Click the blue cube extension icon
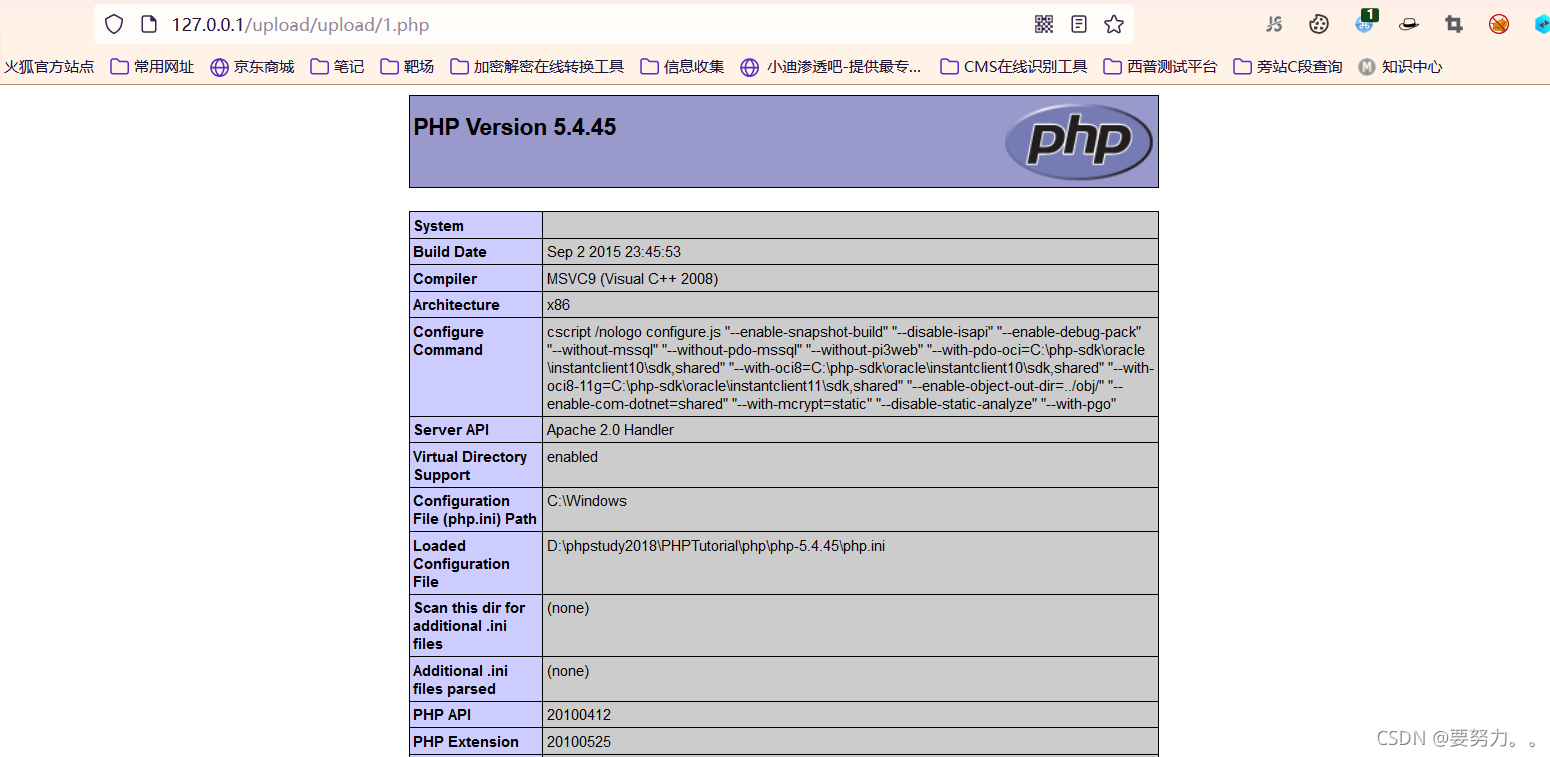1550x757 pixels. [x=1542, y=24]
